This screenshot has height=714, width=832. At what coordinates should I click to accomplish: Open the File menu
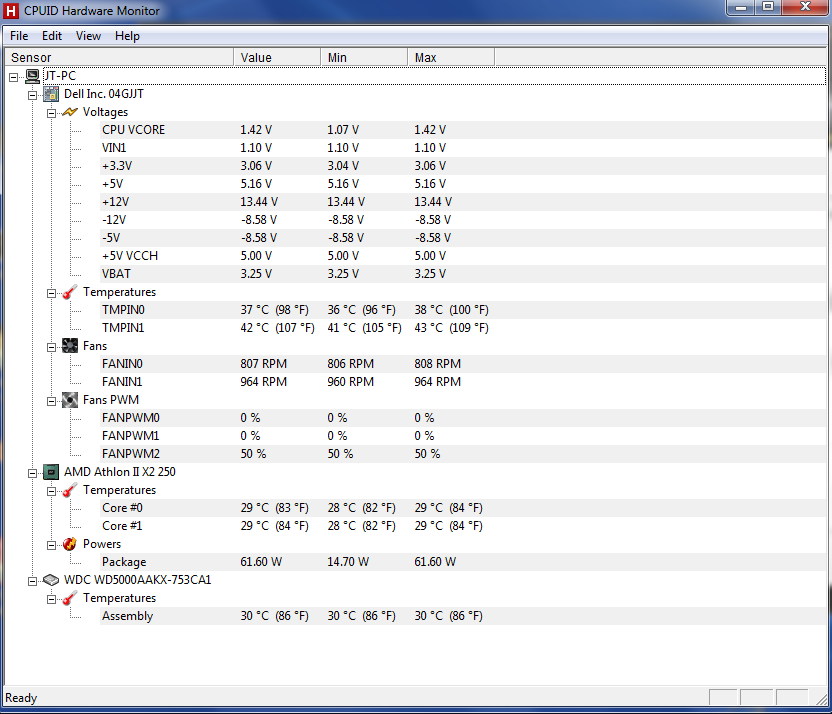[x=19, y=36]
